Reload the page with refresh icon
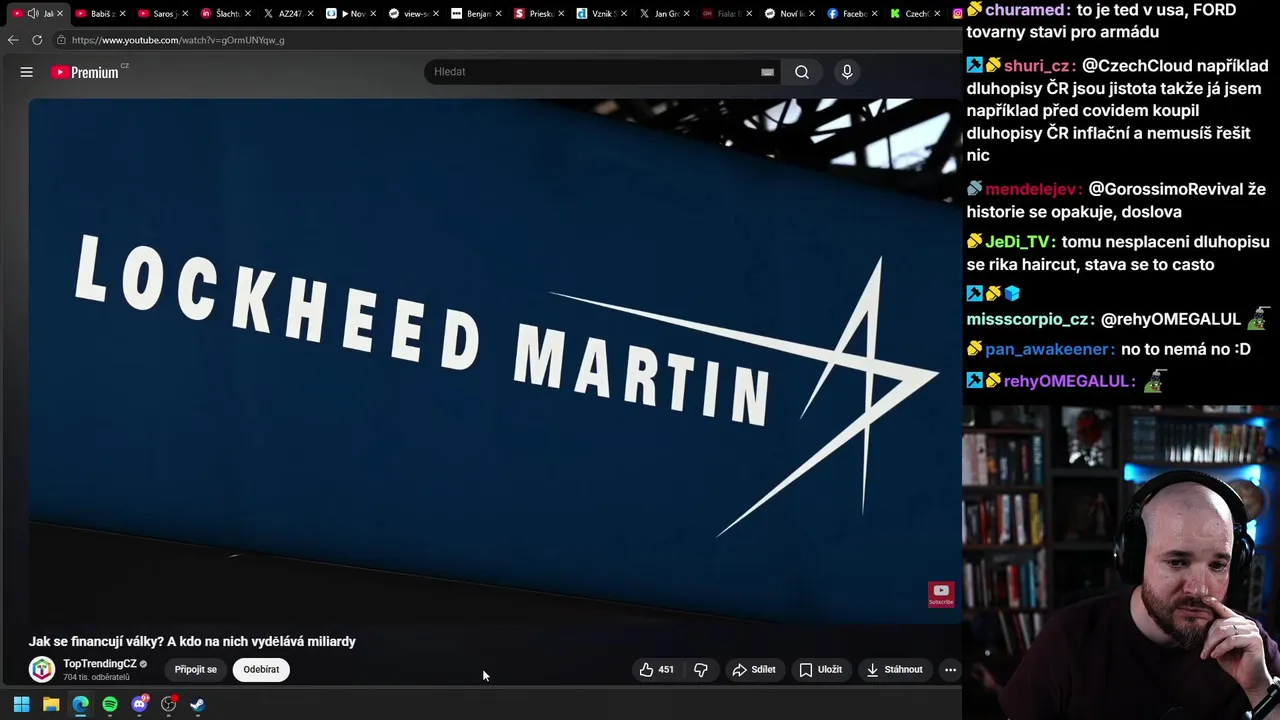Image resolution: width=1280 pixels, height=720 pixels. coord(37,40)
